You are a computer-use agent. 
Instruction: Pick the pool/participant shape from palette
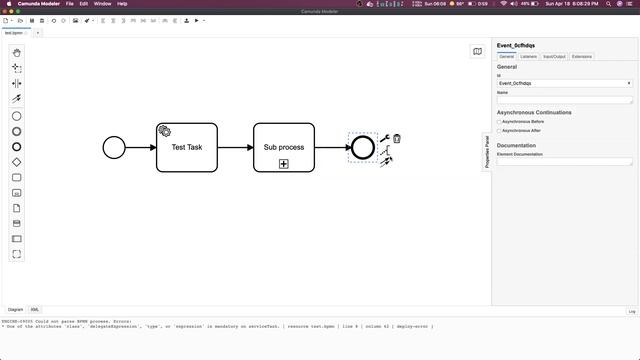[x=16, y=239]
